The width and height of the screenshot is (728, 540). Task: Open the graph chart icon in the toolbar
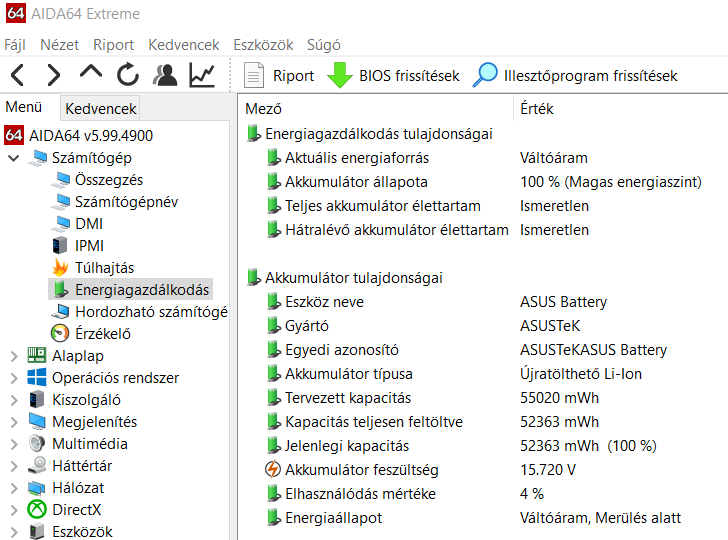[202, 75]
